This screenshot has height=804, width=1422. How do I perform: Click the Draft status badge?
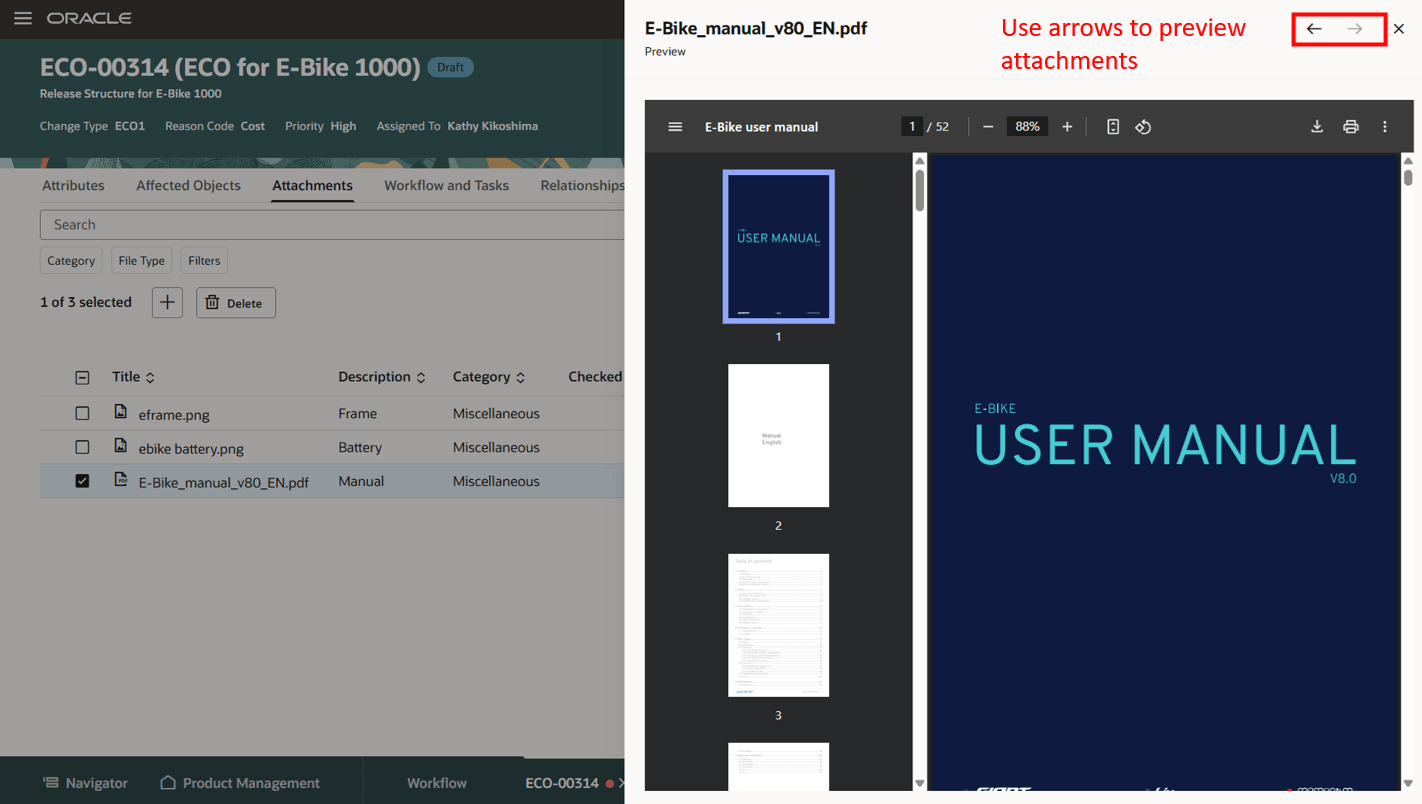tap(451, 67)
